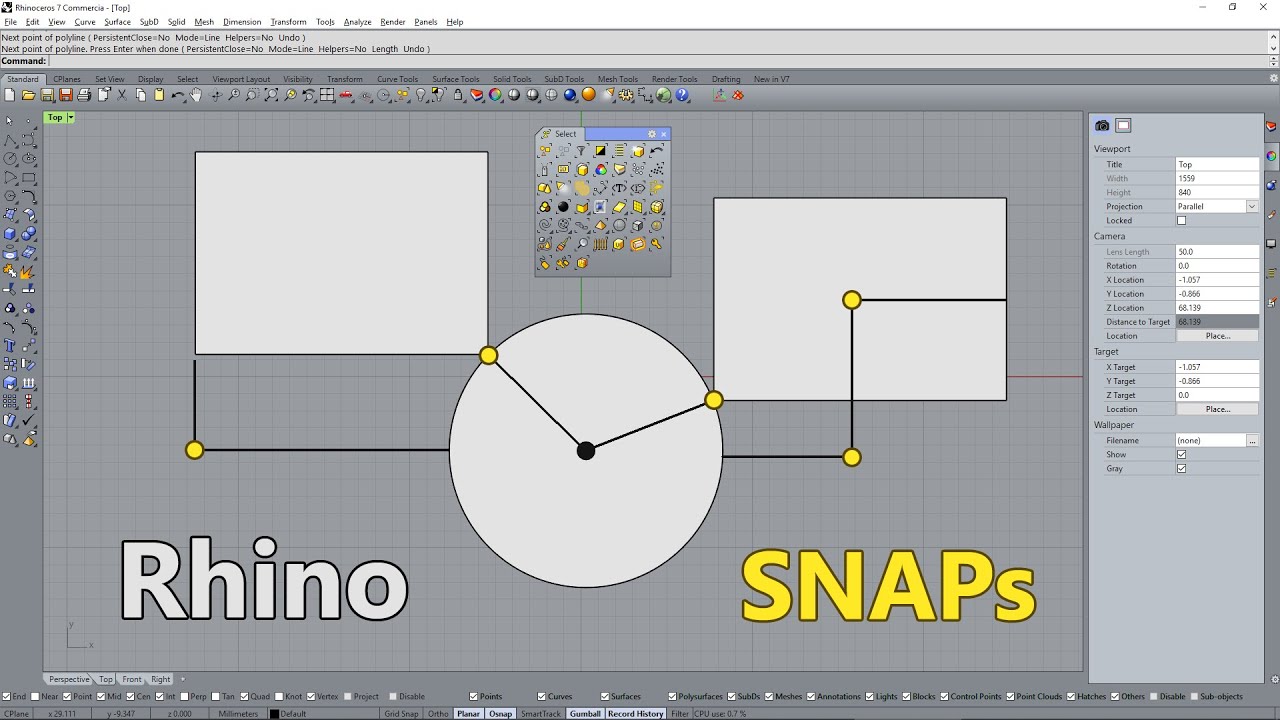Toggle the End osnap checkbox
Image resolution: width=1280 pixels, height=720 pixels.
(x=7, y=697)
